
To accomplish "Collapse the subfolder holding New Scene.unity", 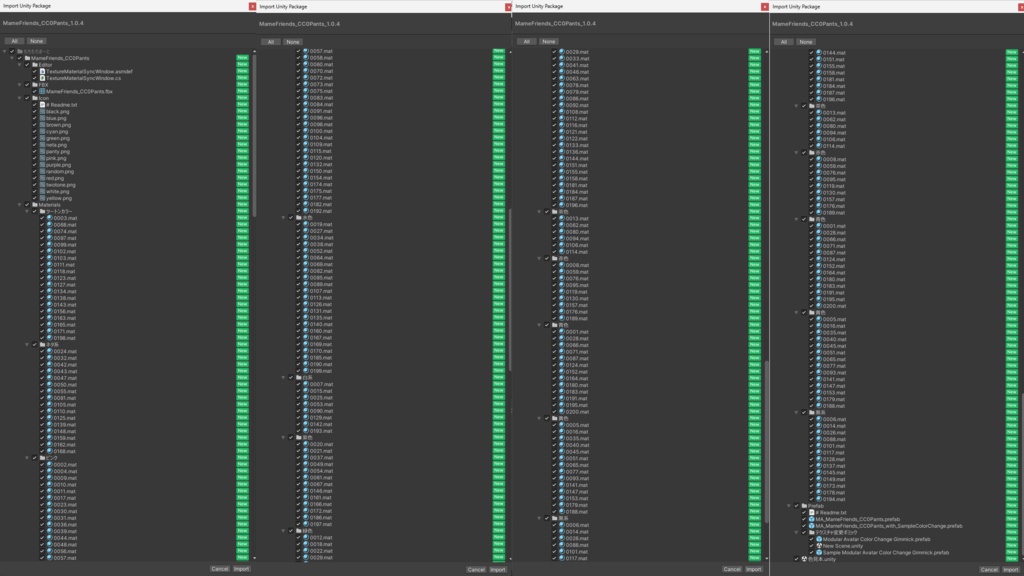I will (x=796, y=532).
